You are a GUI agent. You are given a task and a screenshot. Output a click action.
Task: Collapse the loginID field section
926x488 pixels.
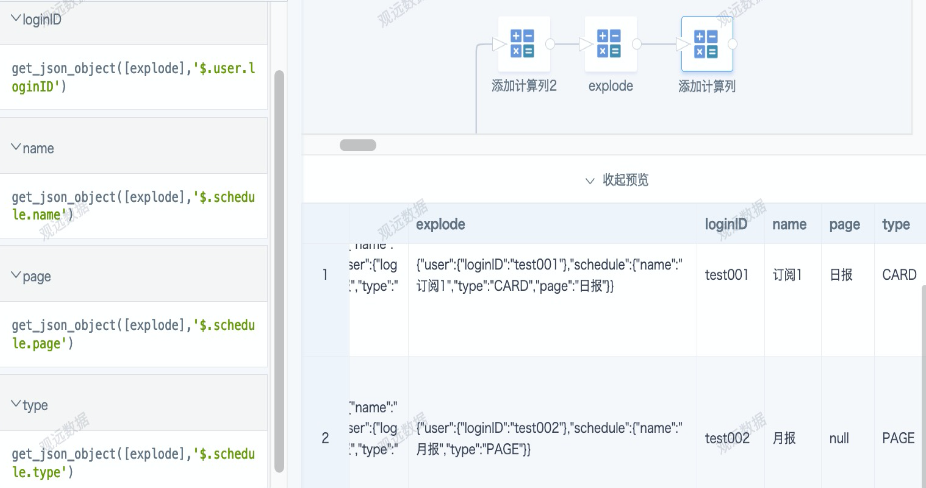click(x=16, y=19)
